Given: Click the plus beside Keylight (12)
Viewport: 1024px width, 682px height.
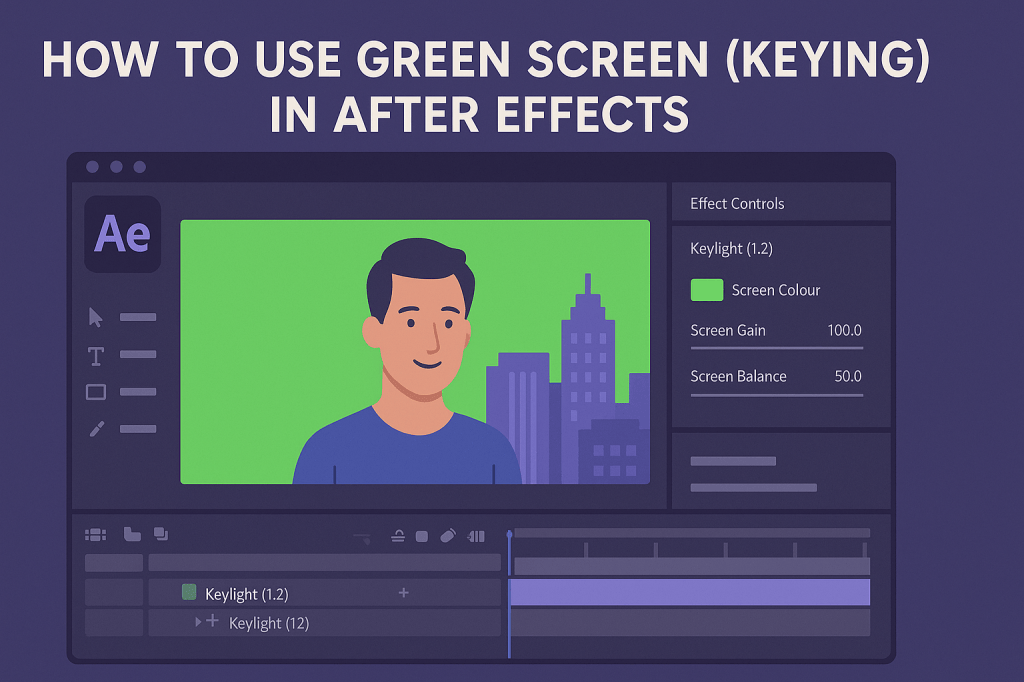Looking at the screenshot, I should [x=212, y=621].
